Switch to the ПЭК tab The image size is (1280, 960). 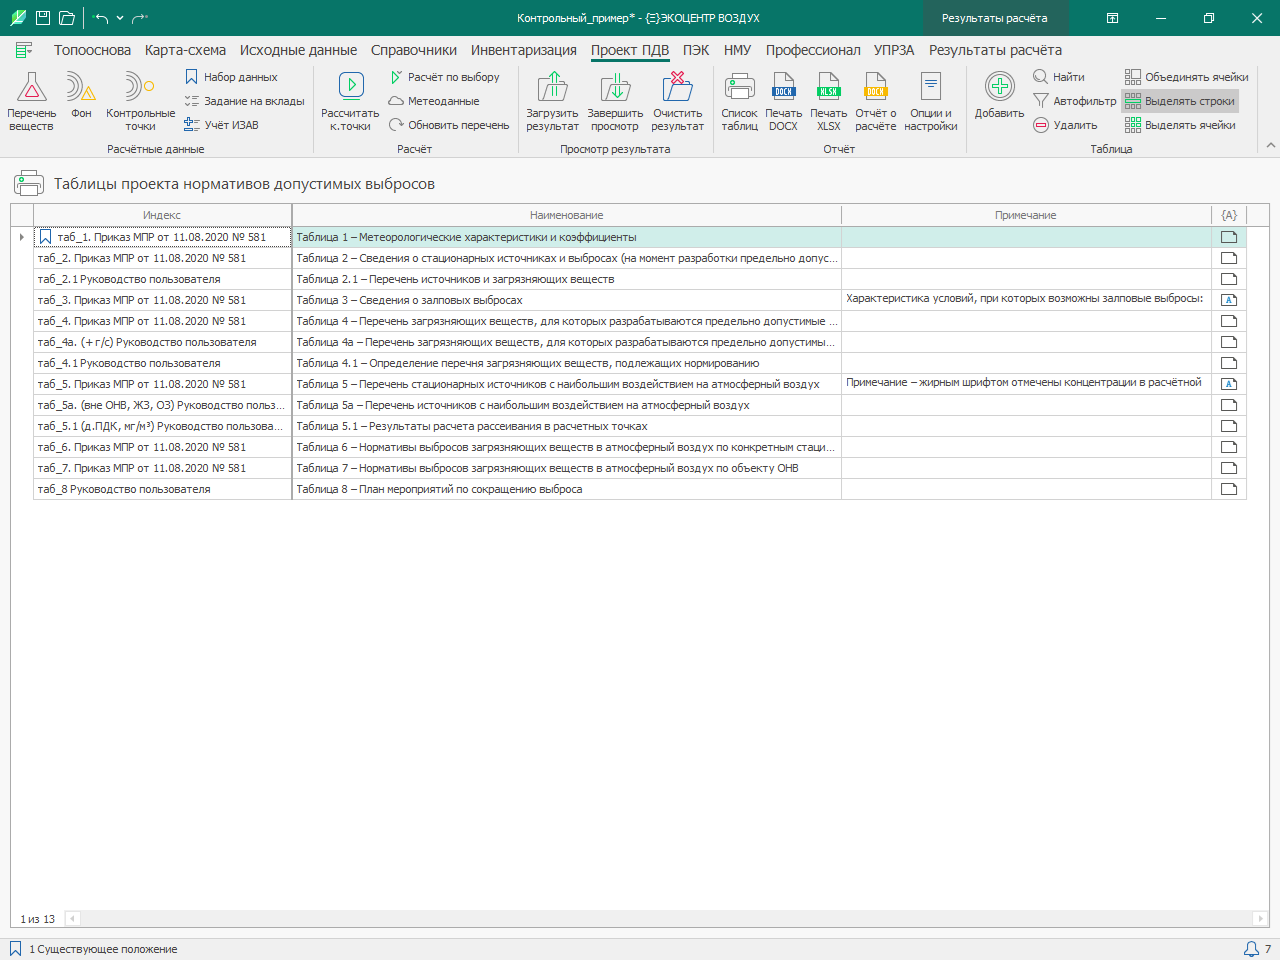(696, 50)
